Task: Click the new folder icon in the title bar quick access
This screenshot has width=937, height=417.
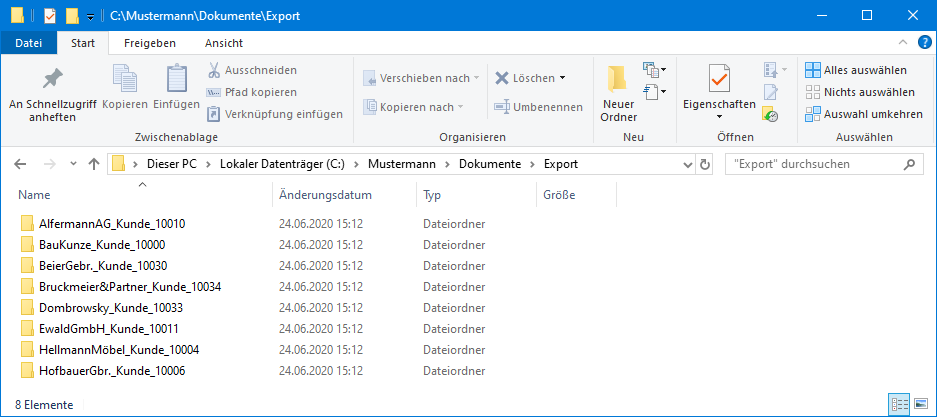Action: coord(72,16)
